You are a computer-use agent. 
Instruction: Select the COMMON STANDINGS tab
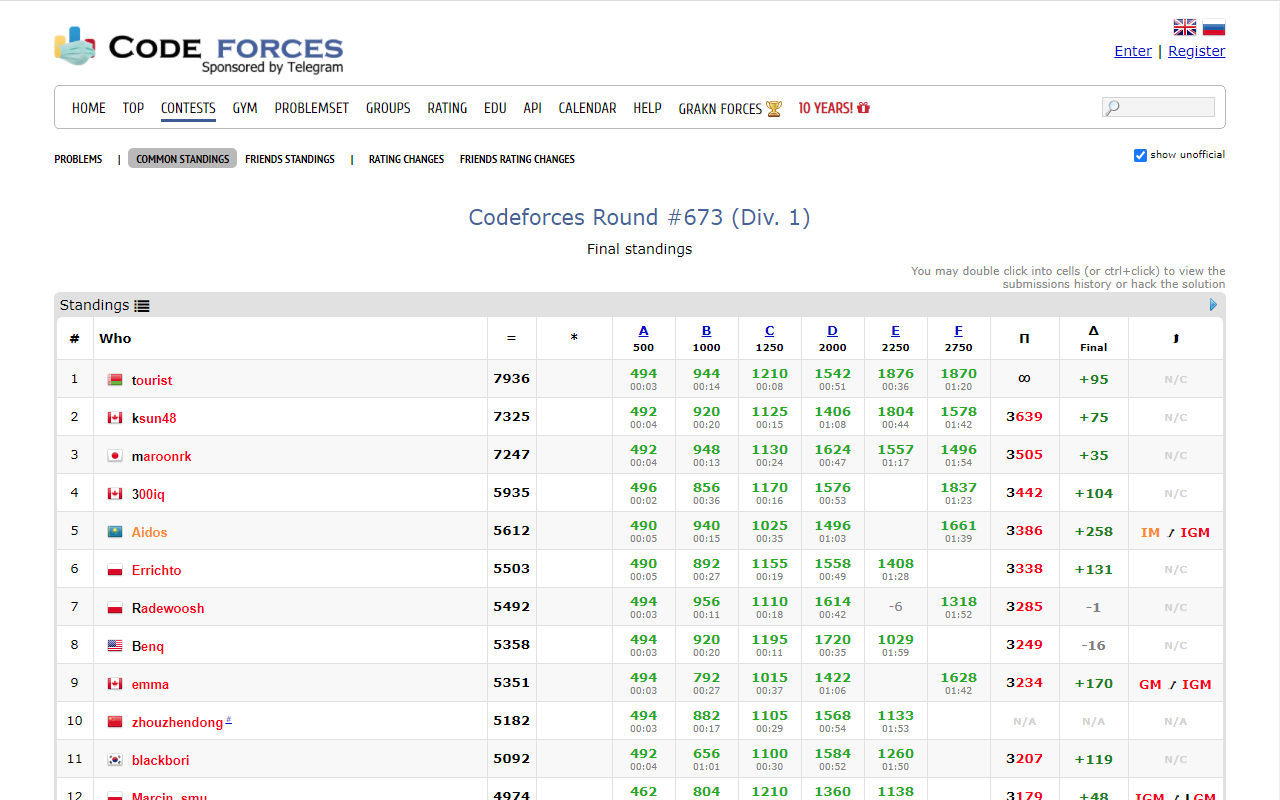tap(182, 159)
